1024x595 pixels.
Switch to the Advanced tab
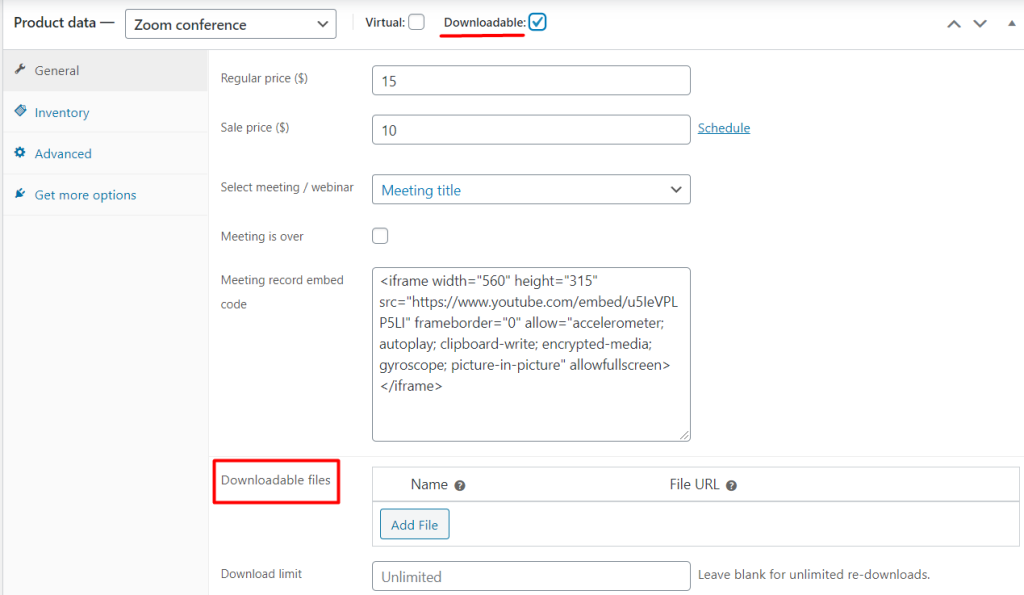64,153
